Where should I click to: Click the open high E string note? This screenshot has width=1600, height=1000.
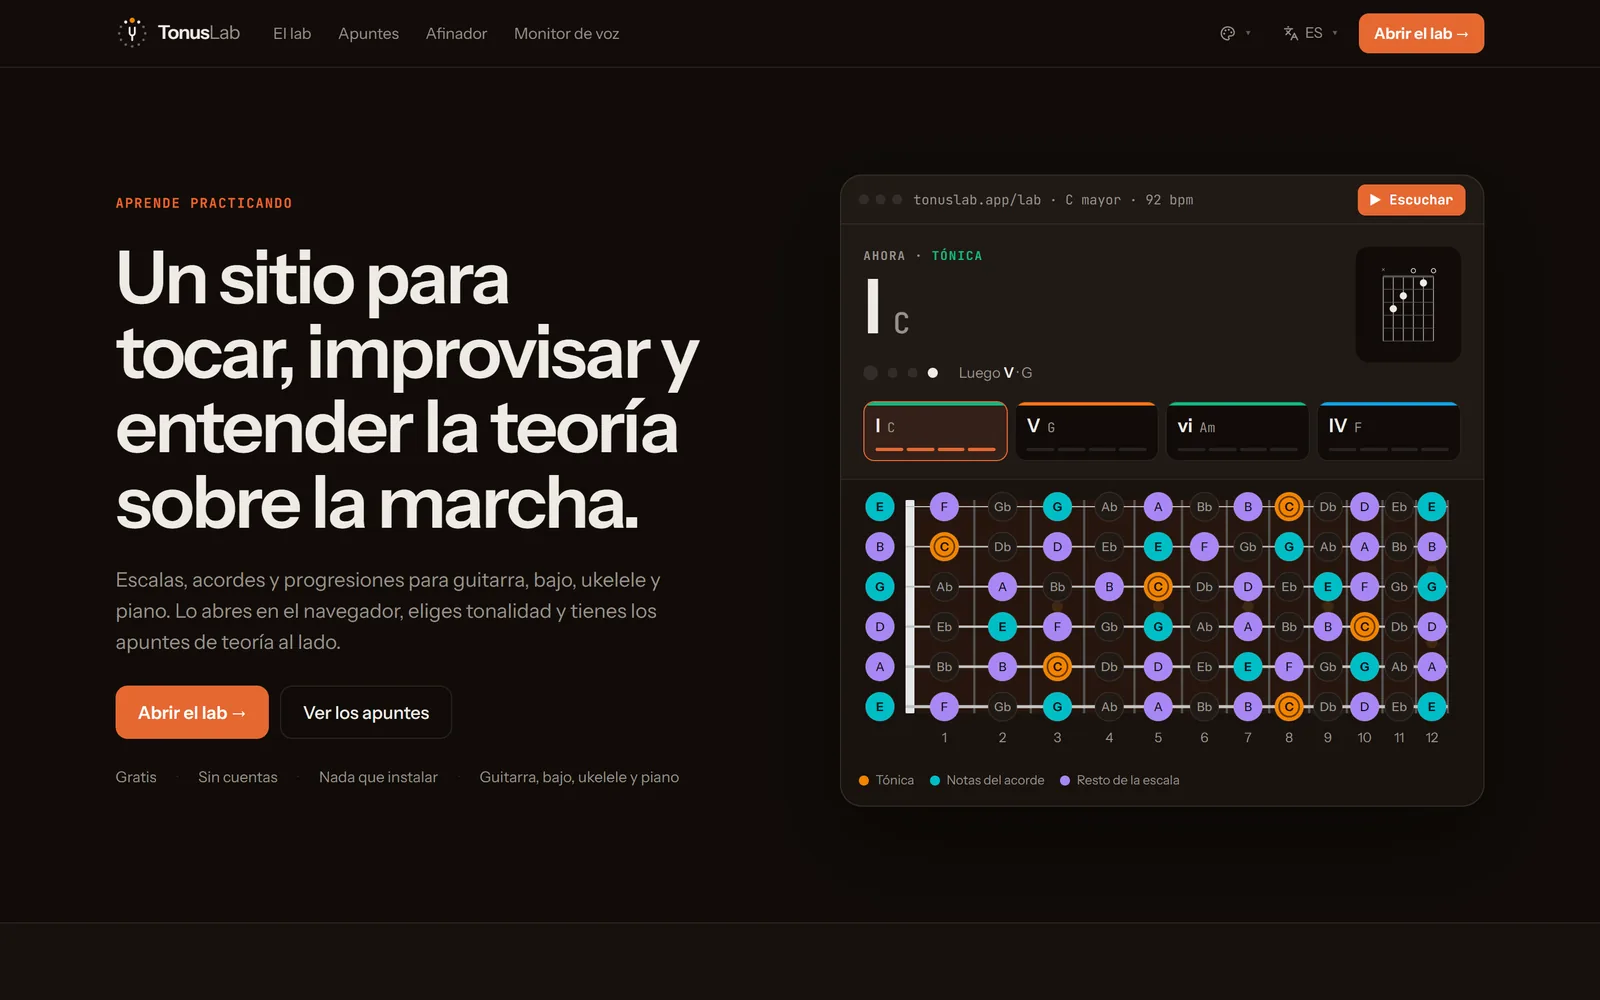(880, 507)
